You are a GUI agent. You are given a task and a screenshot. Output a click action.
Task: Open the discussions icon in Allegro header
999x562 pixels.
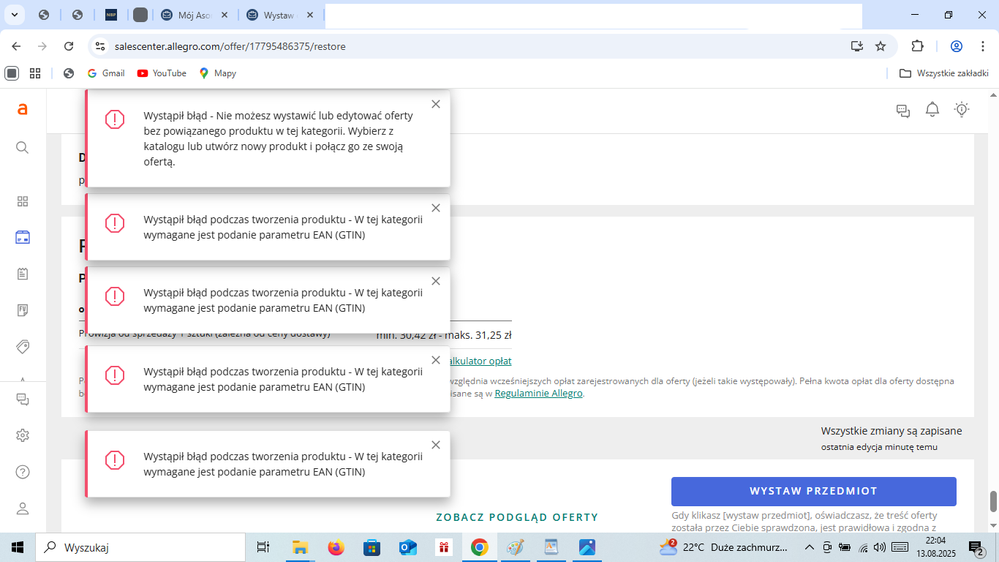coord(903,111)
